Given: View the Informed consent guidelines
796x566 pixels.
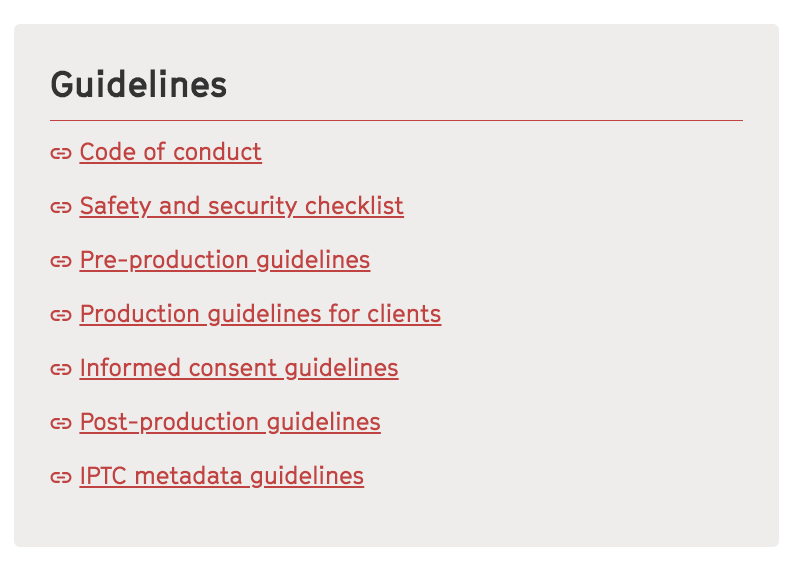Looking at the screenshot, I should coord(239,368).
